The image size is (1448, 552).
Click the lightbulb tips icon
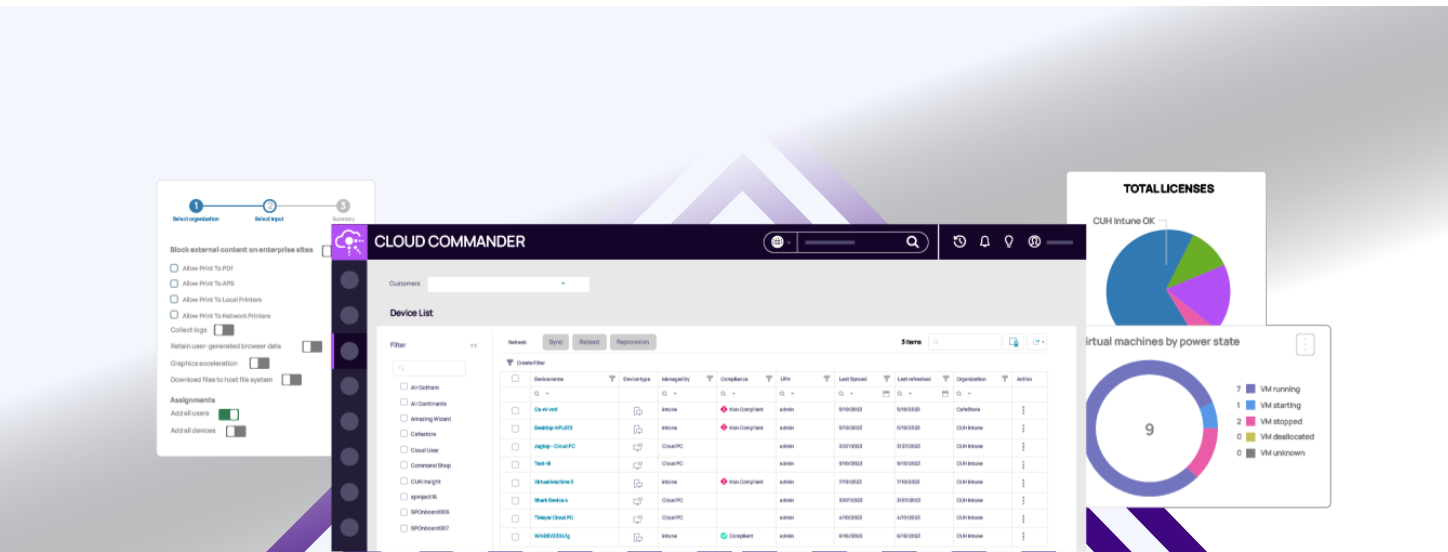(x=1009, y=241)
